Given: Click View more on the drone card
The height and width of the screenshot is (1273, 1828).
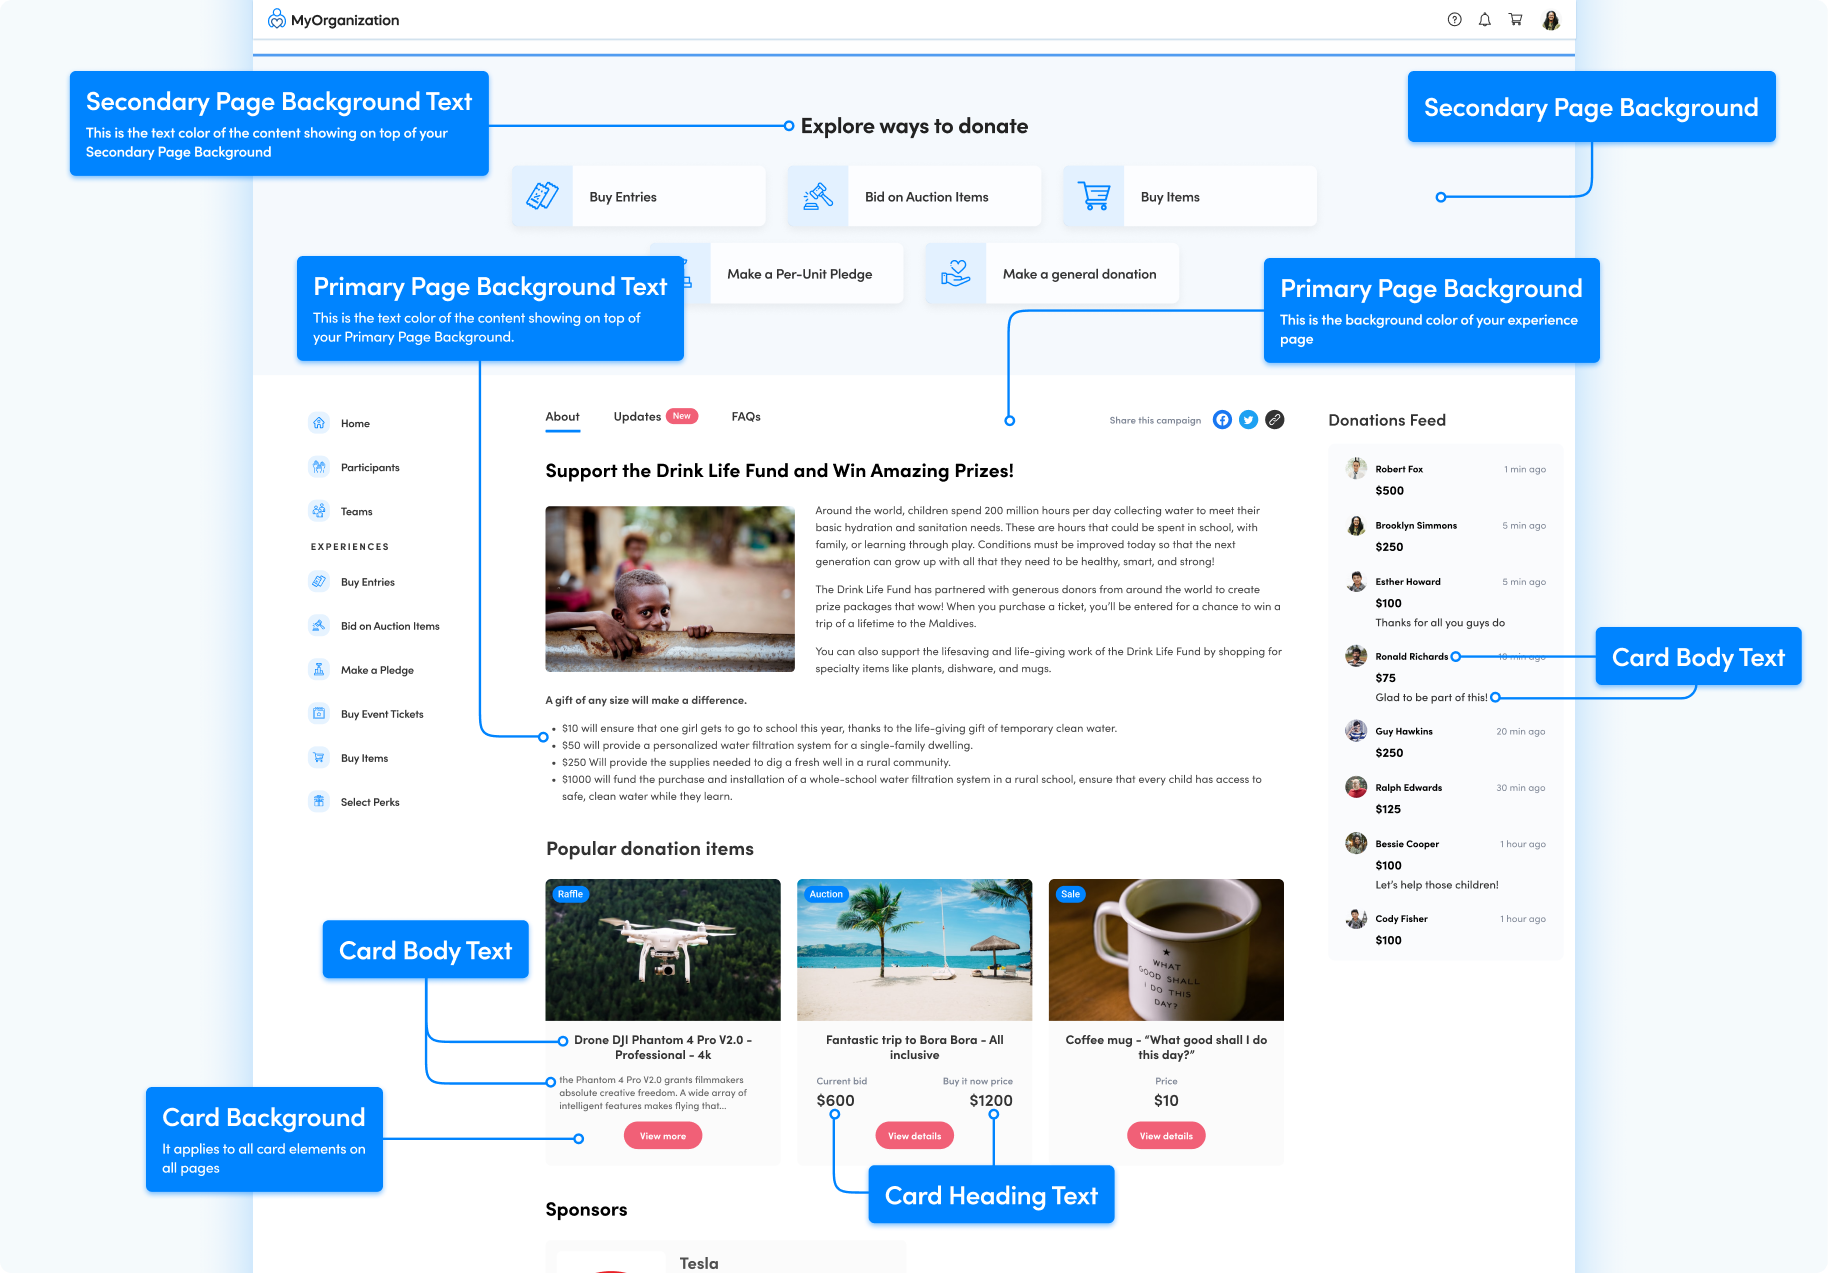Looking at the screenshot, I should 663,1136.
